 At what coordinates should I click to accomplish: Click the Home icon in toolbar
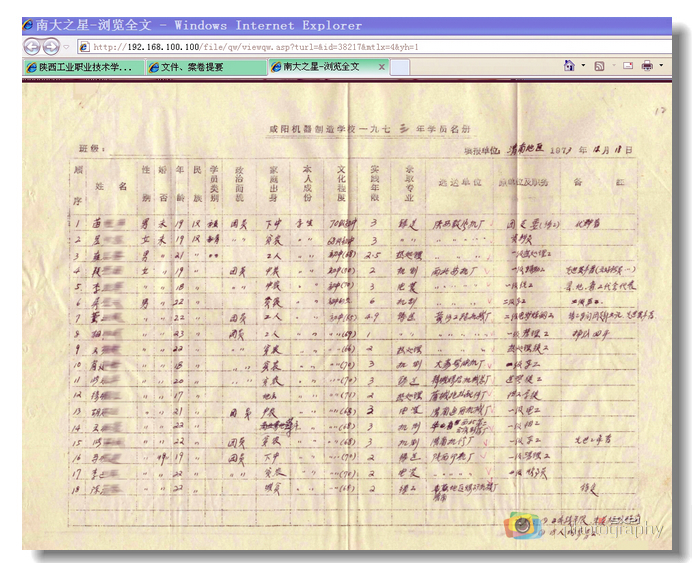pos(569,67)
